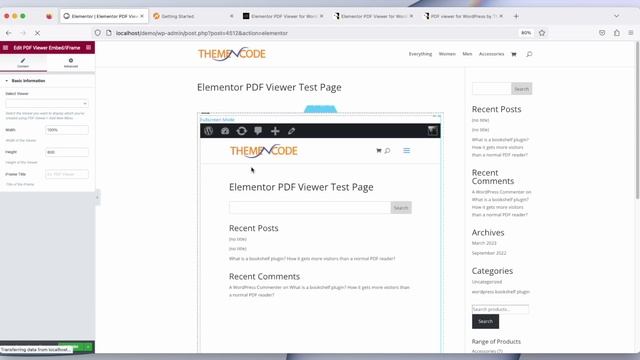Open the Firefox application menu
The image size is (640, 360).
pos(631,33)
